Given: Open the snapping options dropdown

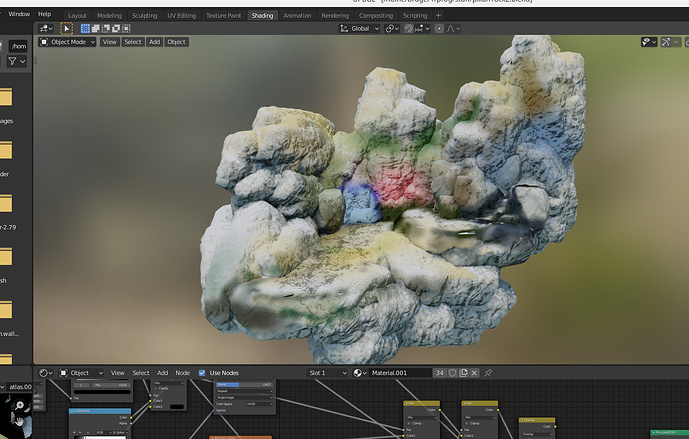Looking at the screenshot, I should 422,29.
